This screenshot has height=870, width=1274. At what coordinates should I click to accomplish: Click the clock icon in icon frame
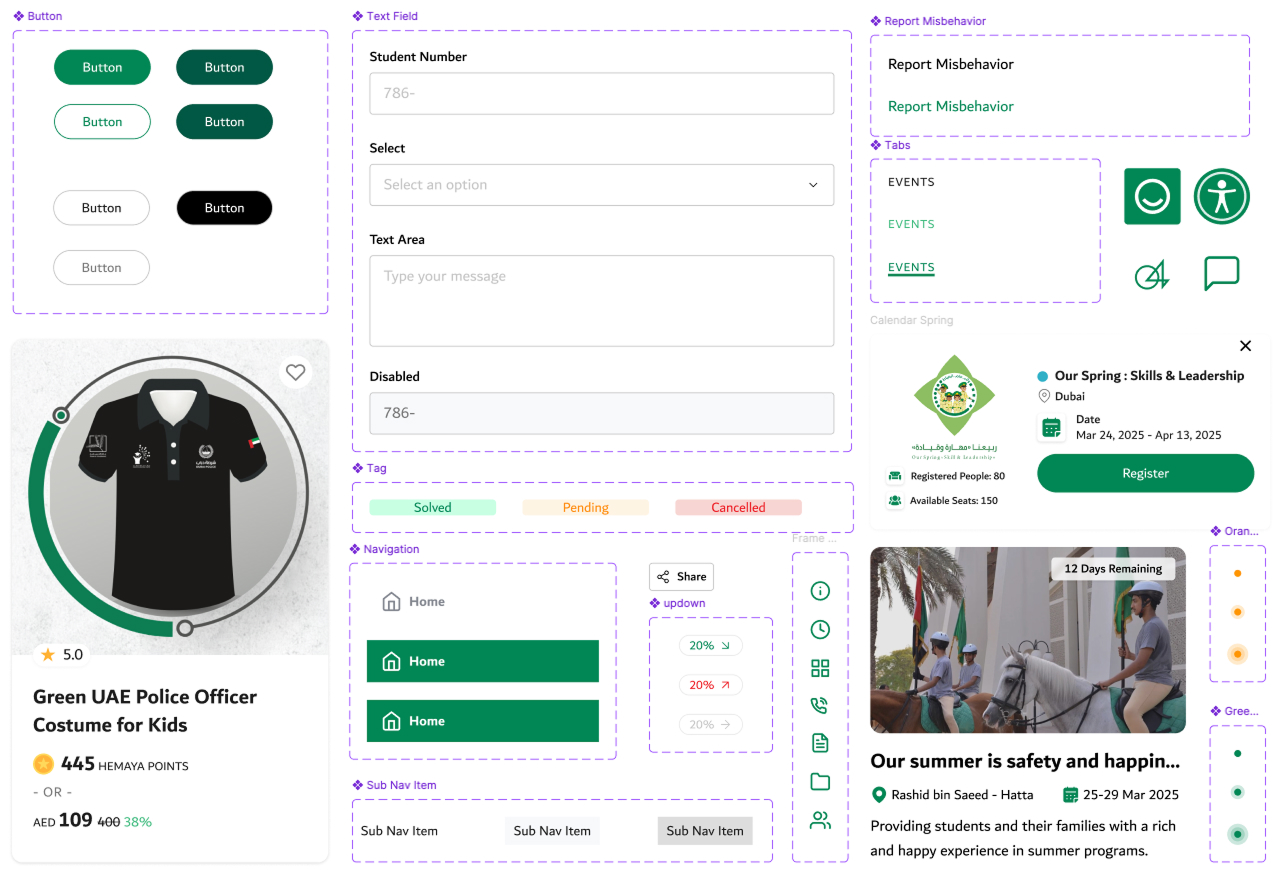pyautogui.click(x=820, y=629)
